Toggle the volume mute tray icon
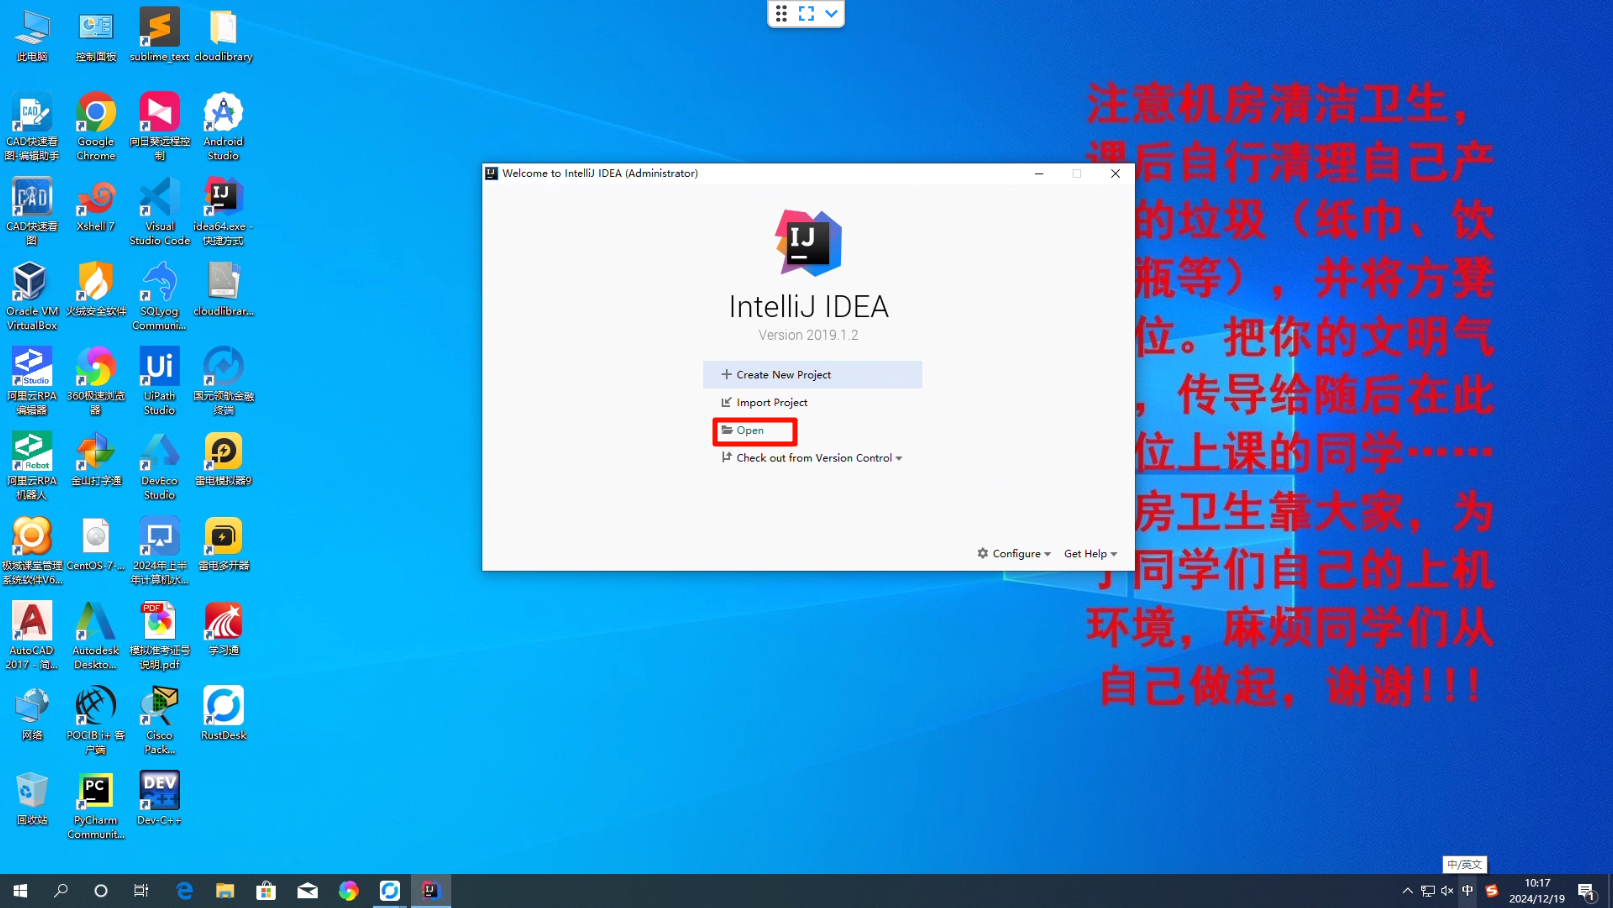1613x908 pixels. point(1447,891)
